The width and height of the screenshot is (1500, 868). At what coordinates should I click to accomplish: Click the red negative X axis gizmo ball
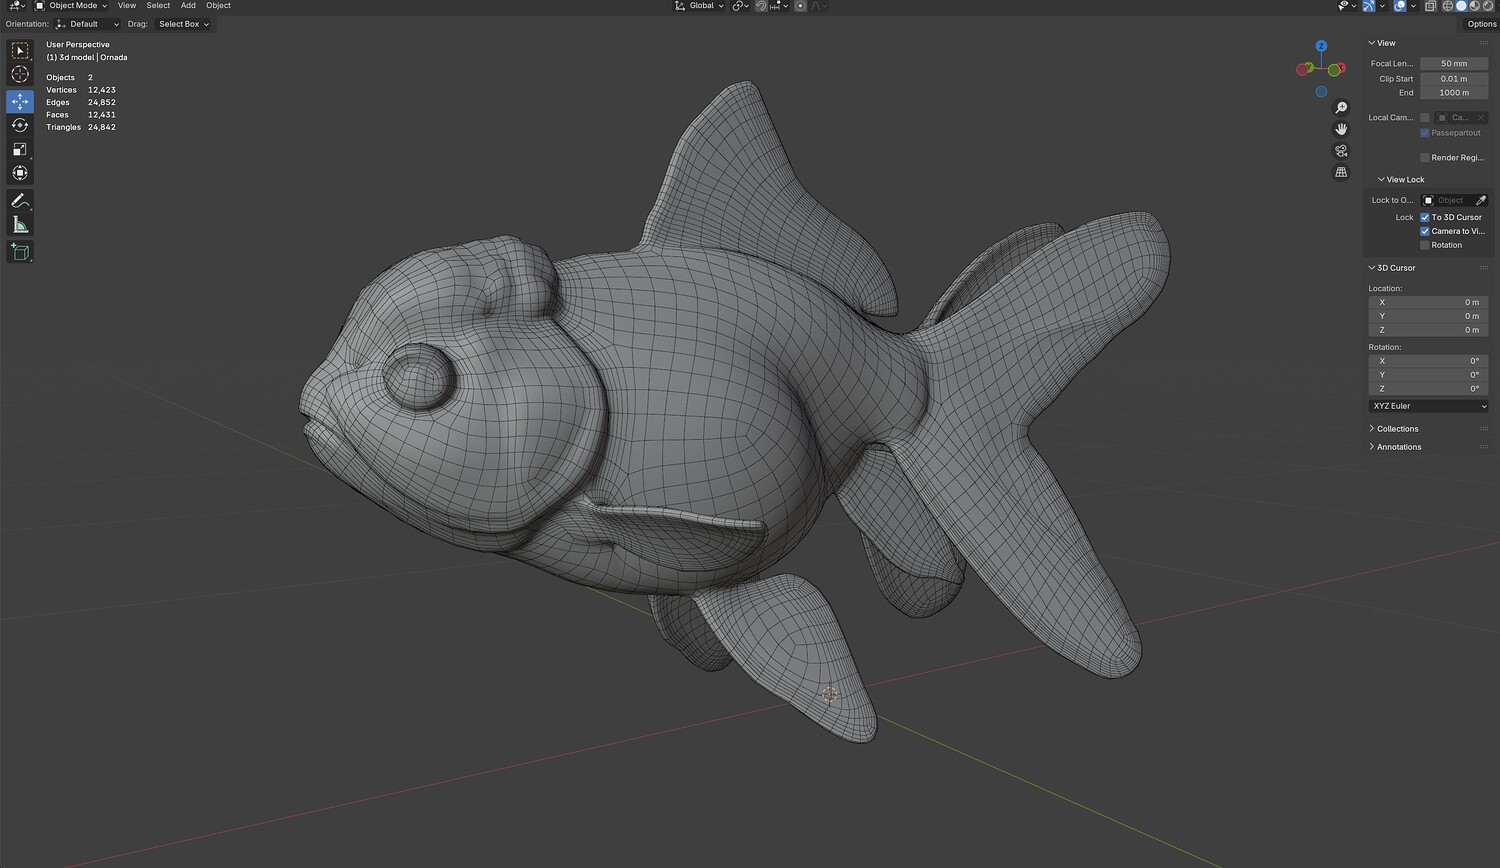(1302, 69)
